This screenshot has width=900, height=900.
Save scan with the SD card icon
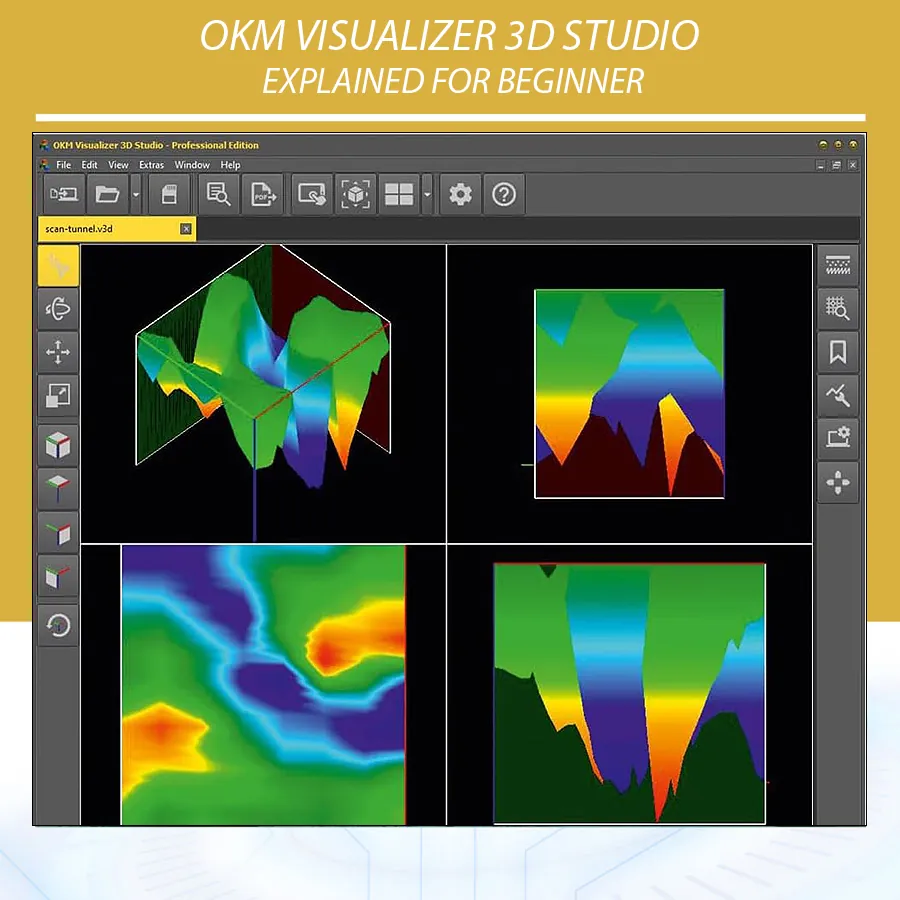point(169,195)
